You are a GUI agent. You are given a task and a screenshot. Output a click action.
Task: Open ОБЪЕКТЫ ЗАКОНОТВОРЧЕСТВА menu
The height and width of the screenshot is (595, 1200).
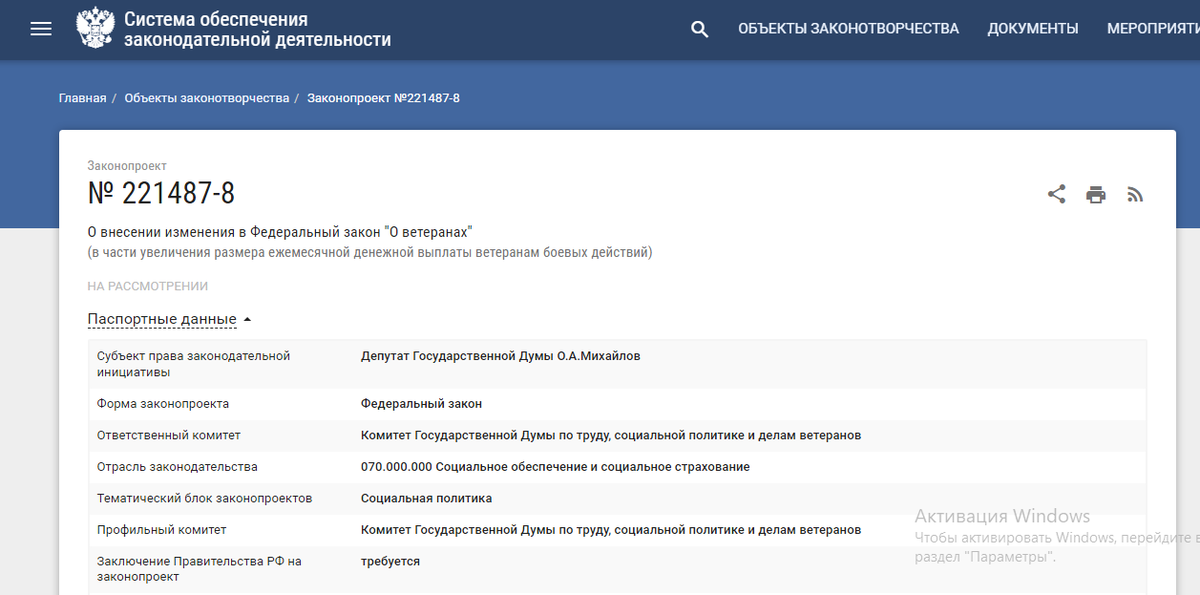point(848,29)
